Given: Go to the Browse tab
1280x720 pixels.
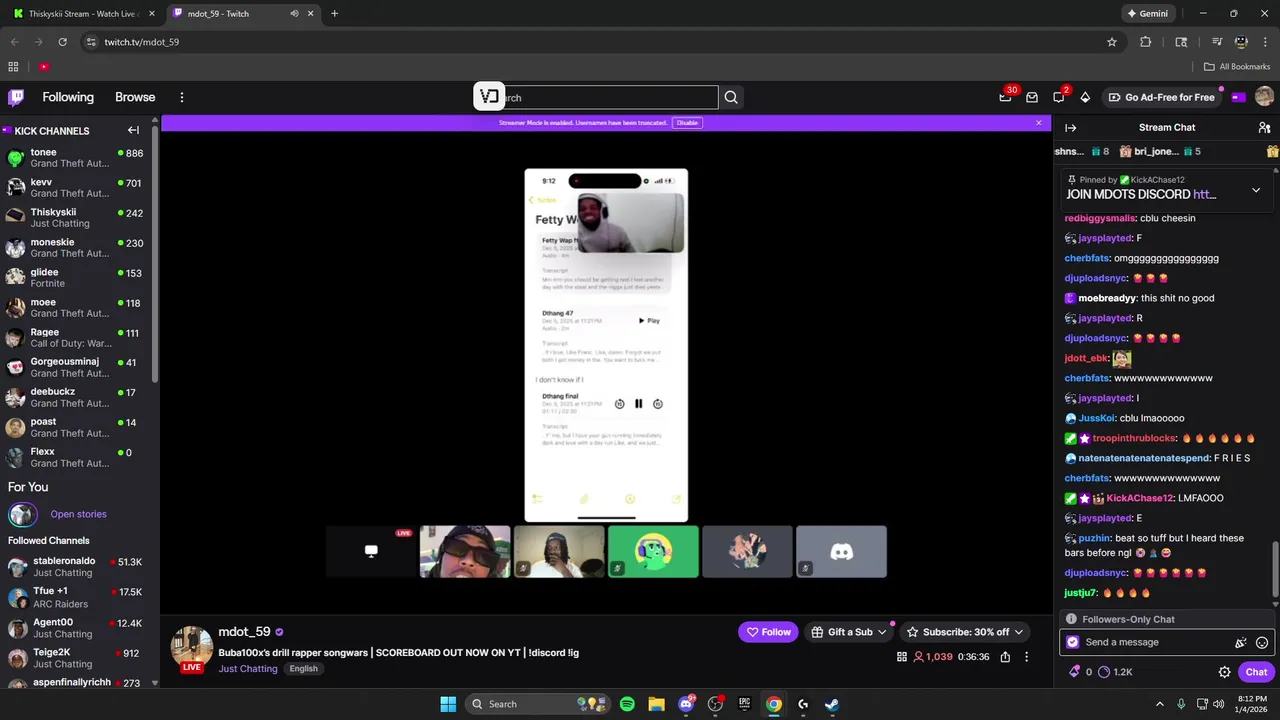Looking at the screenshot, I should tap(135, 97).
